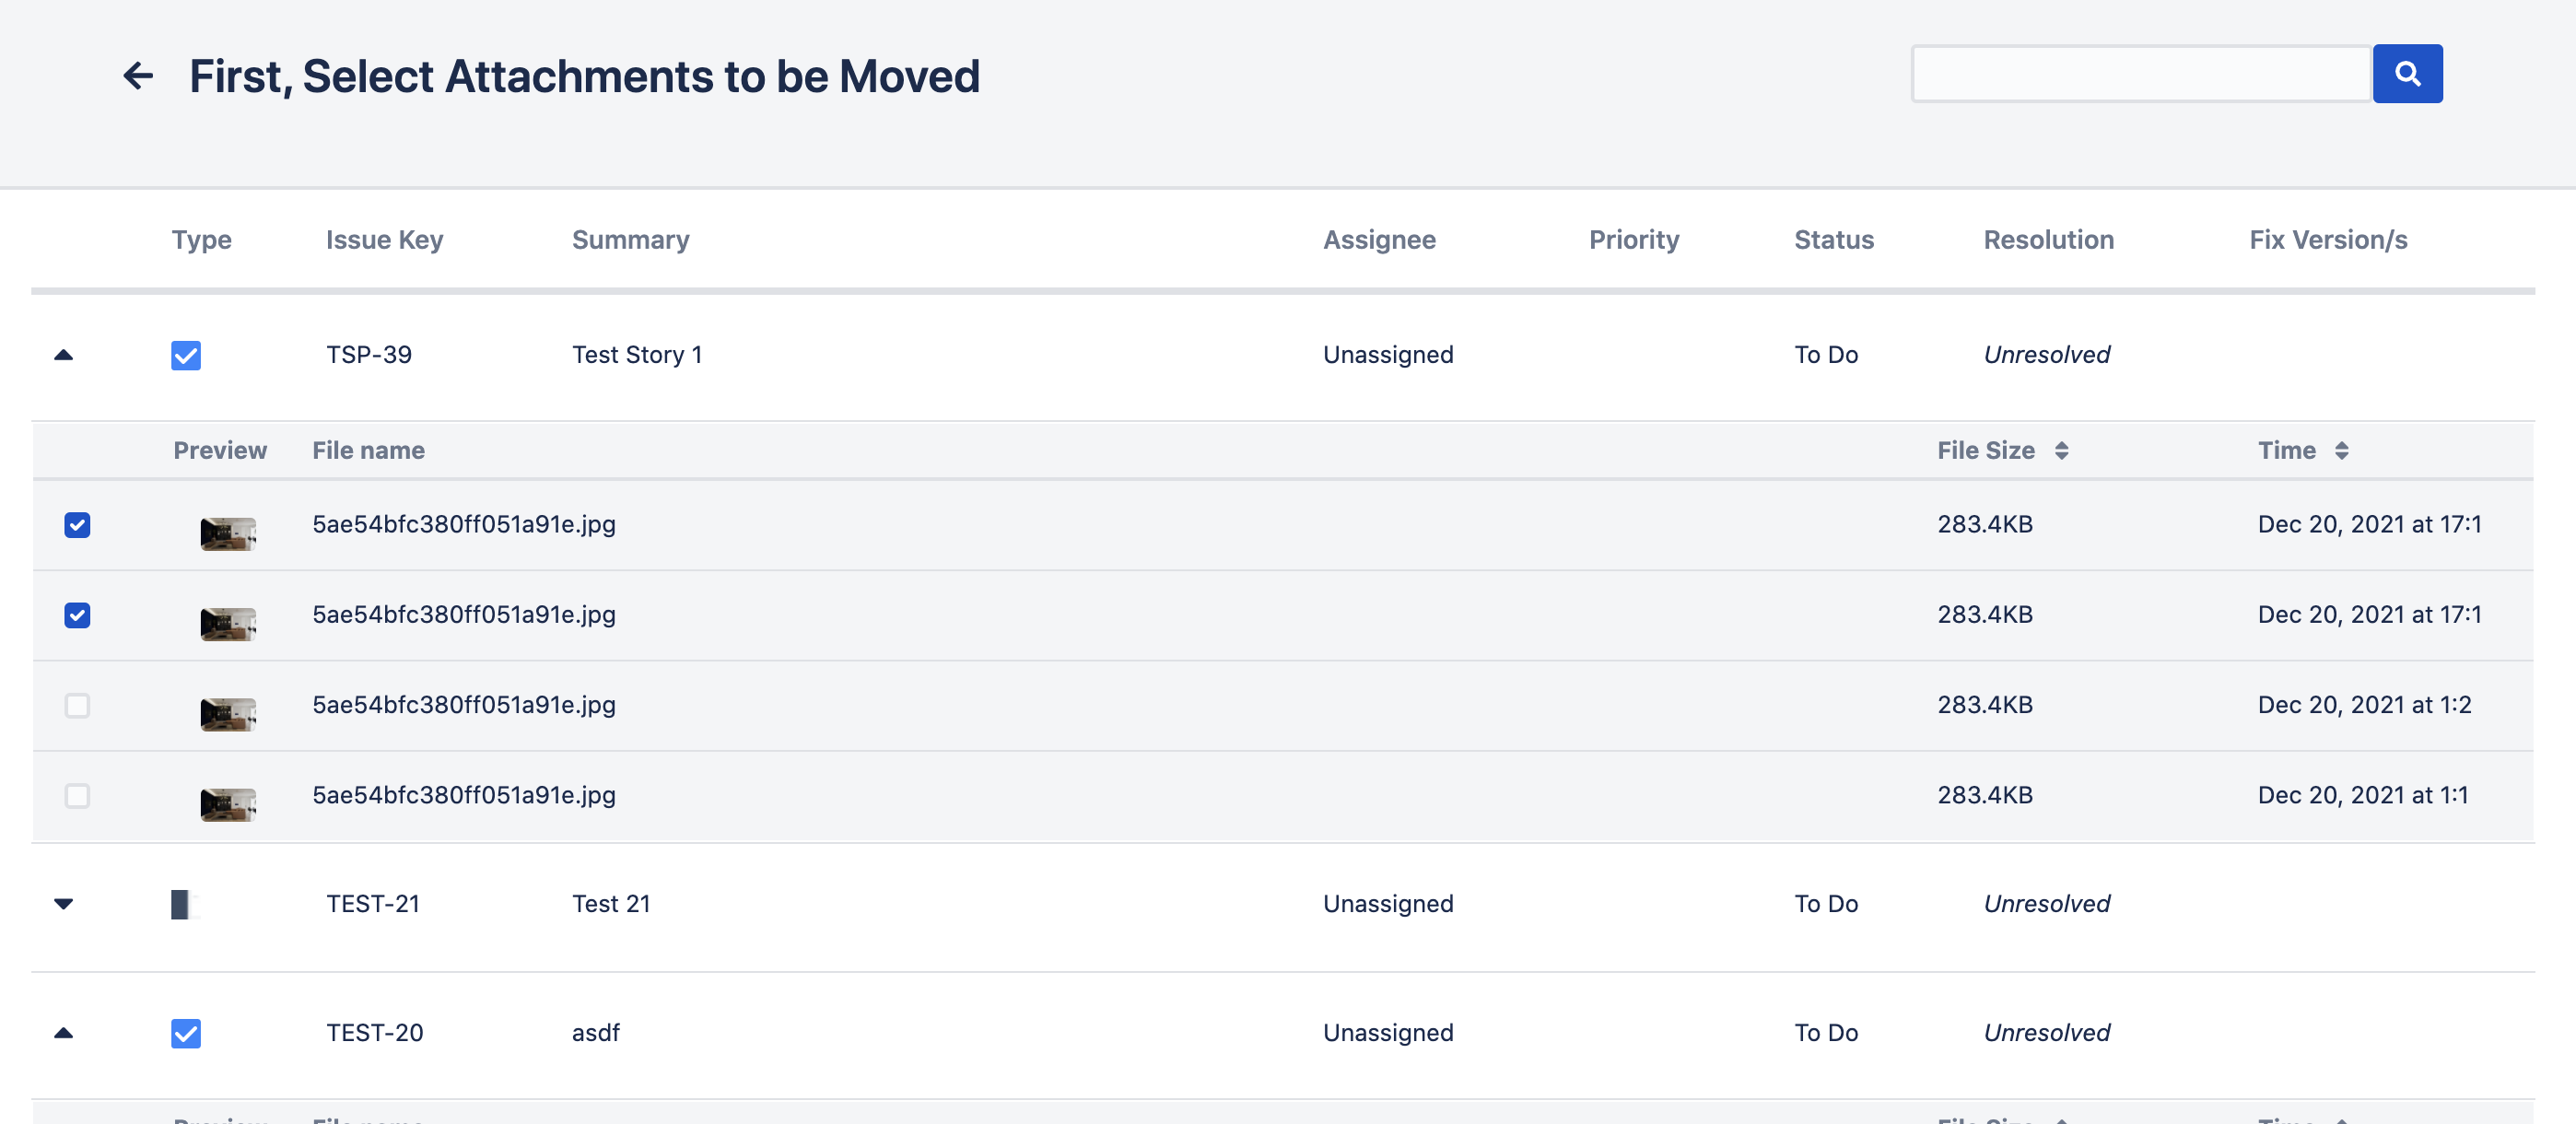Check the third attachment checkbox
This screenshot has height=1124, width=2576.
[77, 705]
